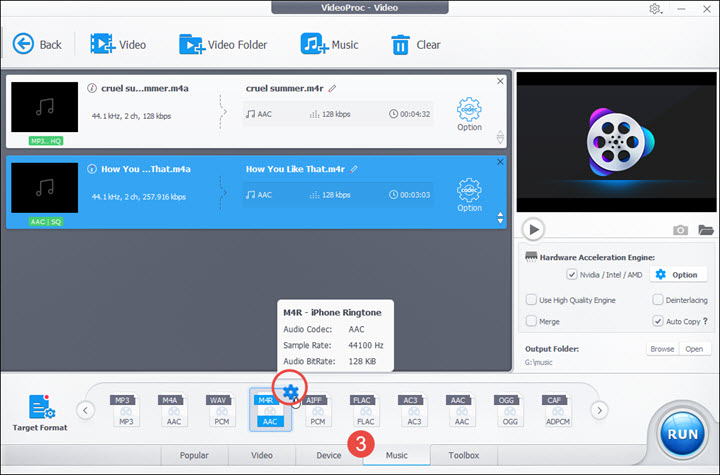The height and width of the screenshot is (475, 720).
Task: Open the Target Format panel
Action: (x=40, y=413)
